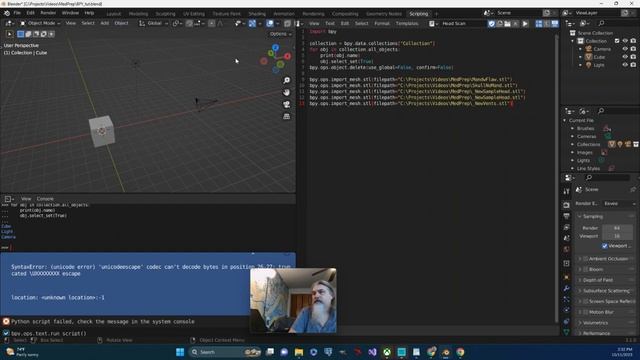The image size is (640, 360).
Task: Click the zoom magnifier in the viewport gizmo column
Action: [x=287, y=80]
